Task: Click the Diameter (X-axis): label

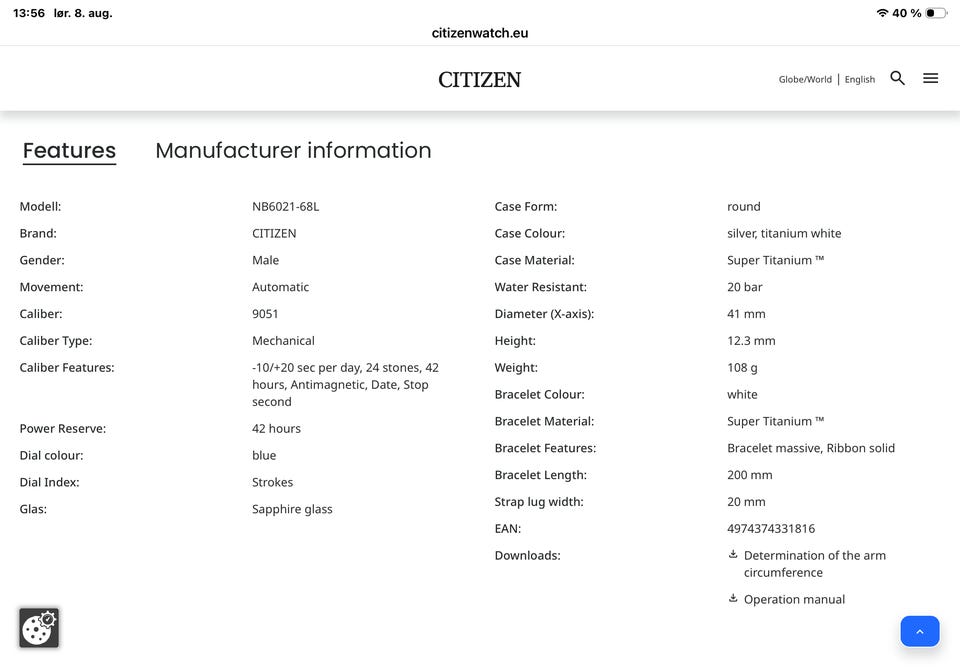Action: pyautogui.click(x=544, y=314)
